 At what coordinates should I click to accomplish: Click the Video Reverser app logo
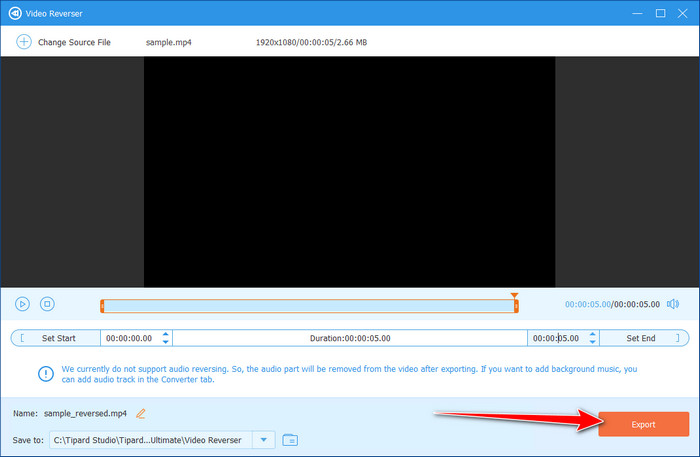click(17, 13)
